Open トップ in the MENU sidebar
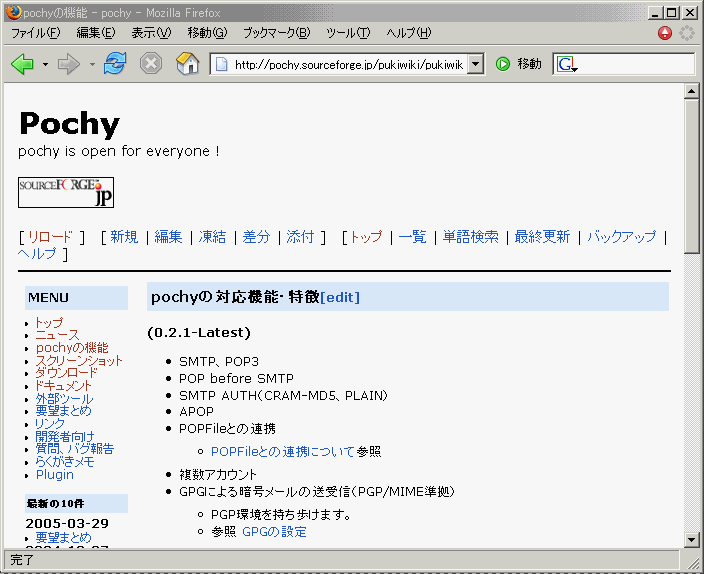The height and width of the screenshot is (574, 704). tap(49, 322)
